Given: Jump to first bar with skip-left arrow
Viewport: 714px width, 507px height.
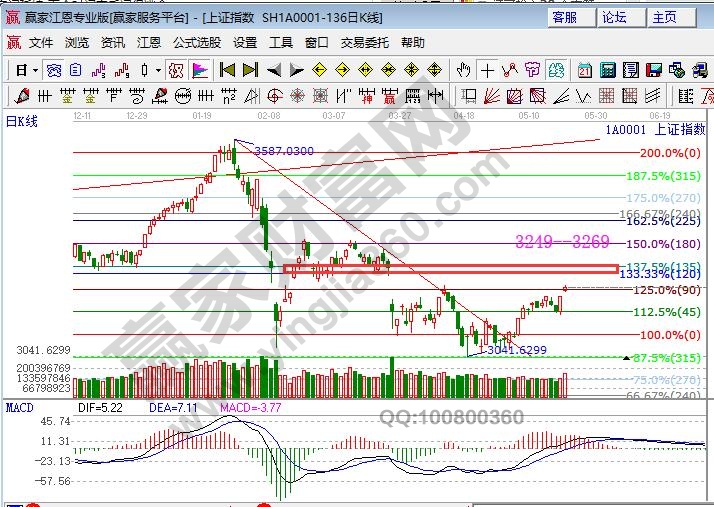Looking at the screenshot, I should 227,70.
